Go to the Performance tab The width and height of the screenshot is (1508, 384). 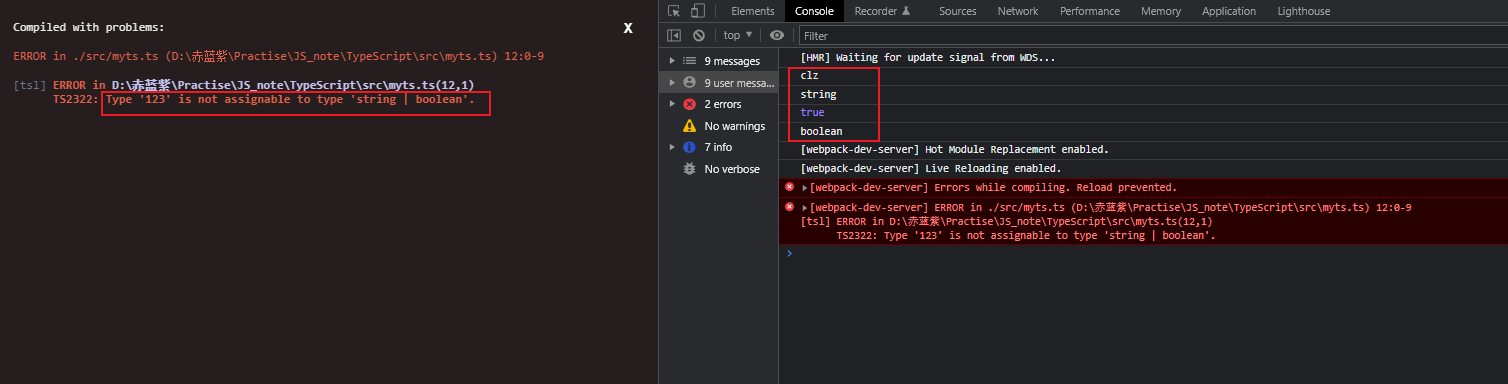click(x=1090, y=11)
